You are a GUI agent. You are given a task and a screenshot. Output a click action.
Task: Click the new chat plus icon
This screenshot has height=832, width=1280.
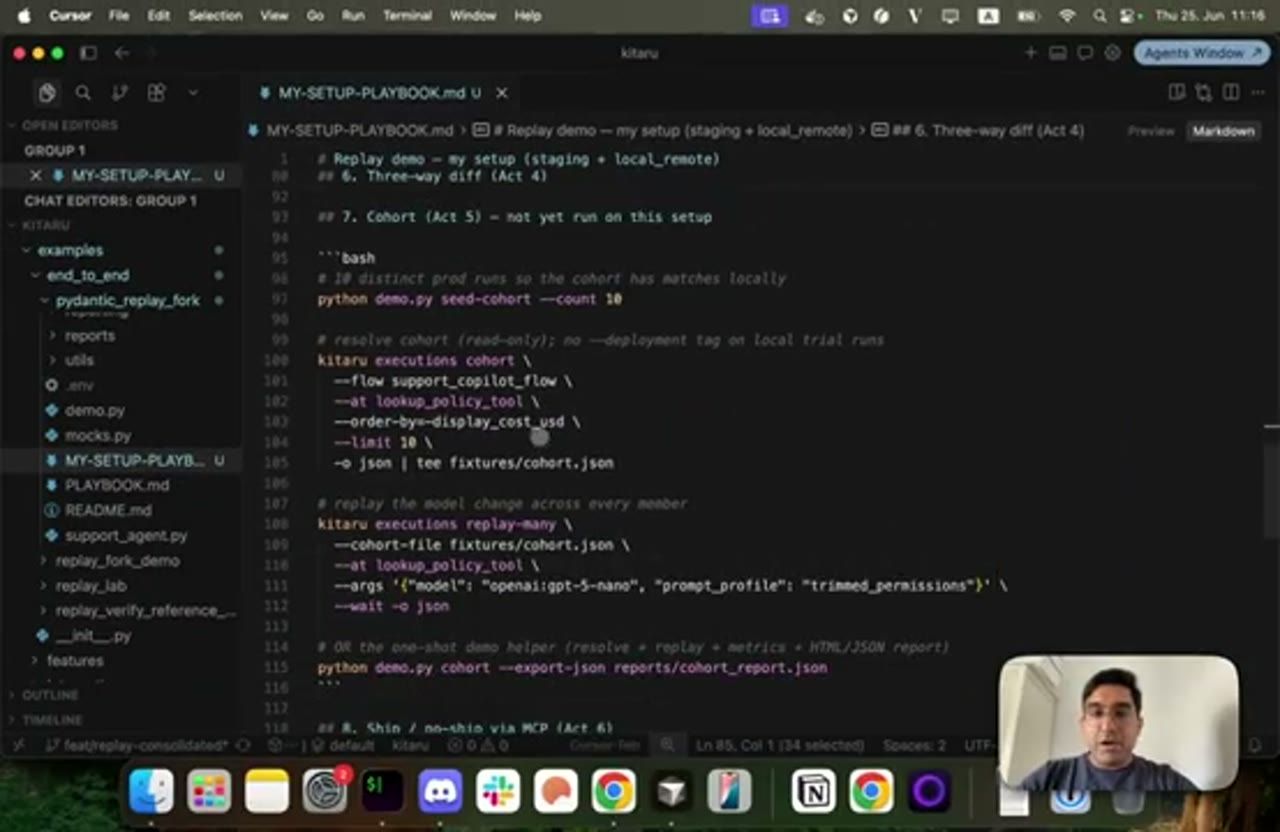coord(1031,53)
